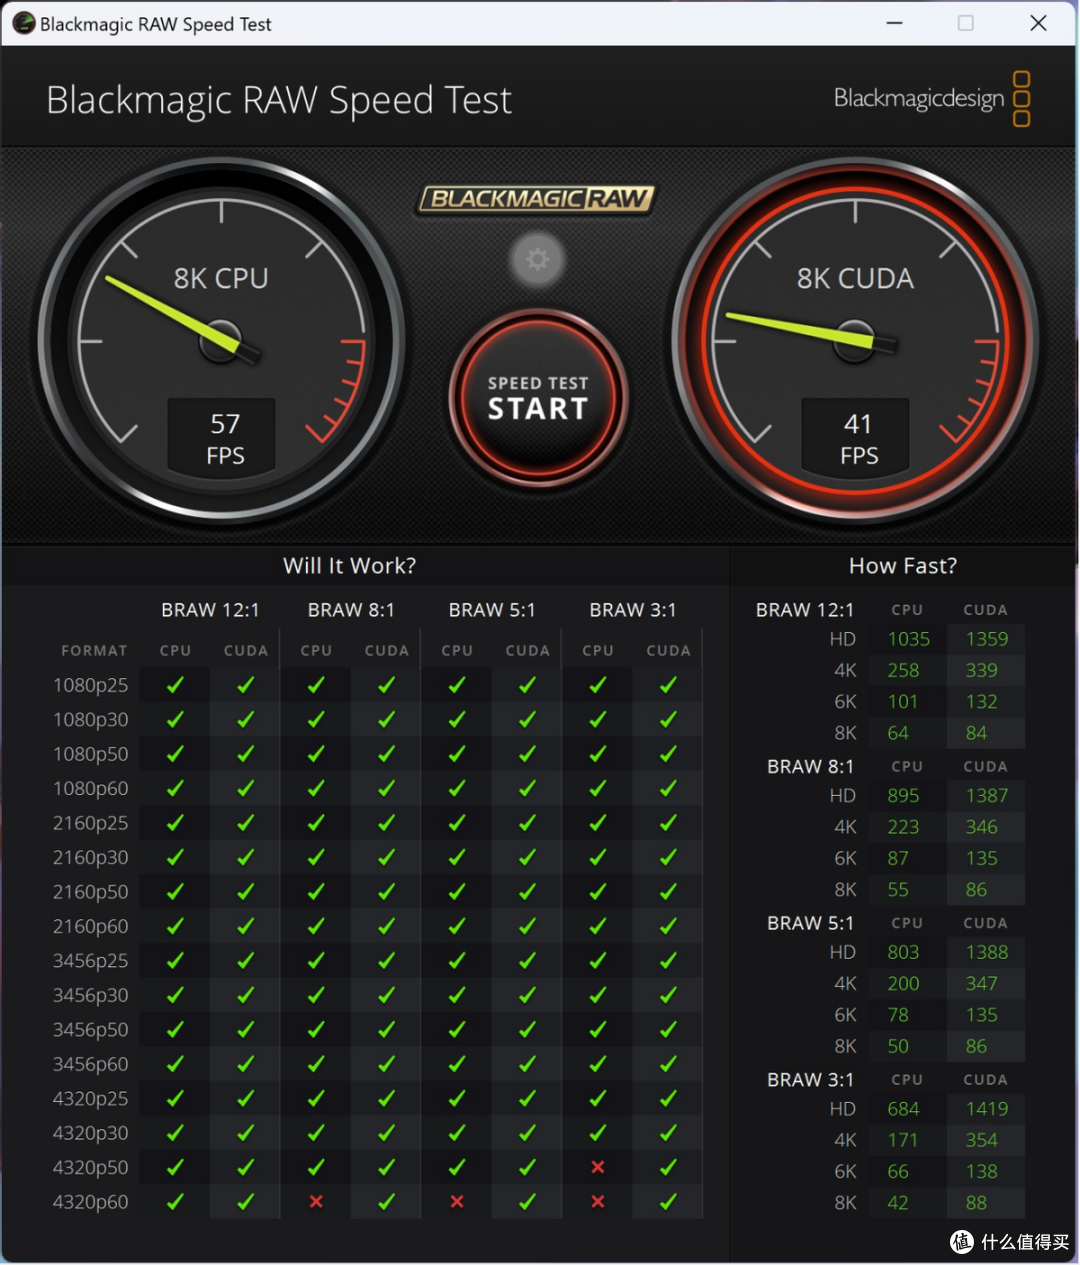Screen dimensions: 1080x1265
Task: Click the app icon in title bar
Action: pyautogui.click(x=23, y=23)
